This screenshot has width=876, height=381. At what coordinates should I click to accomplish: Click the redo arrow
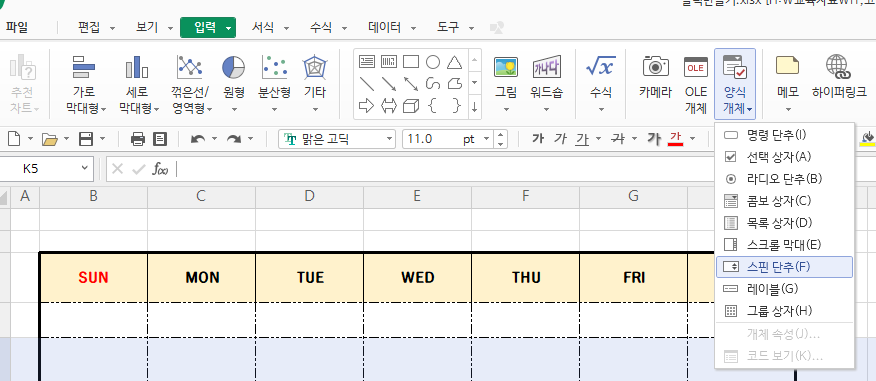click(234, 139)
